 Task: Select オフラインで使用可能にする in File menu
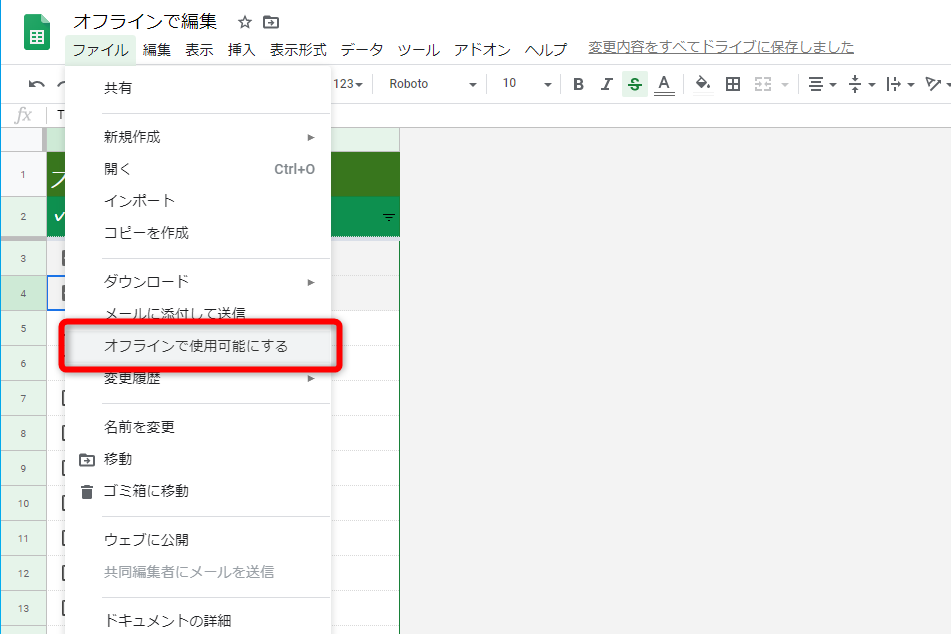[x=198, y=344]
